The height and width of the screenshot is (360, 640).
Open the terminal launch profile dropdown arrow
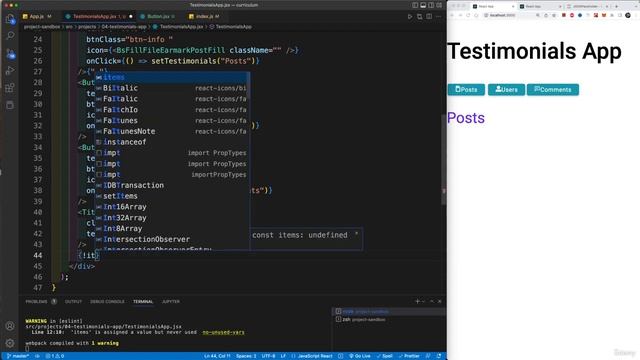423,301
